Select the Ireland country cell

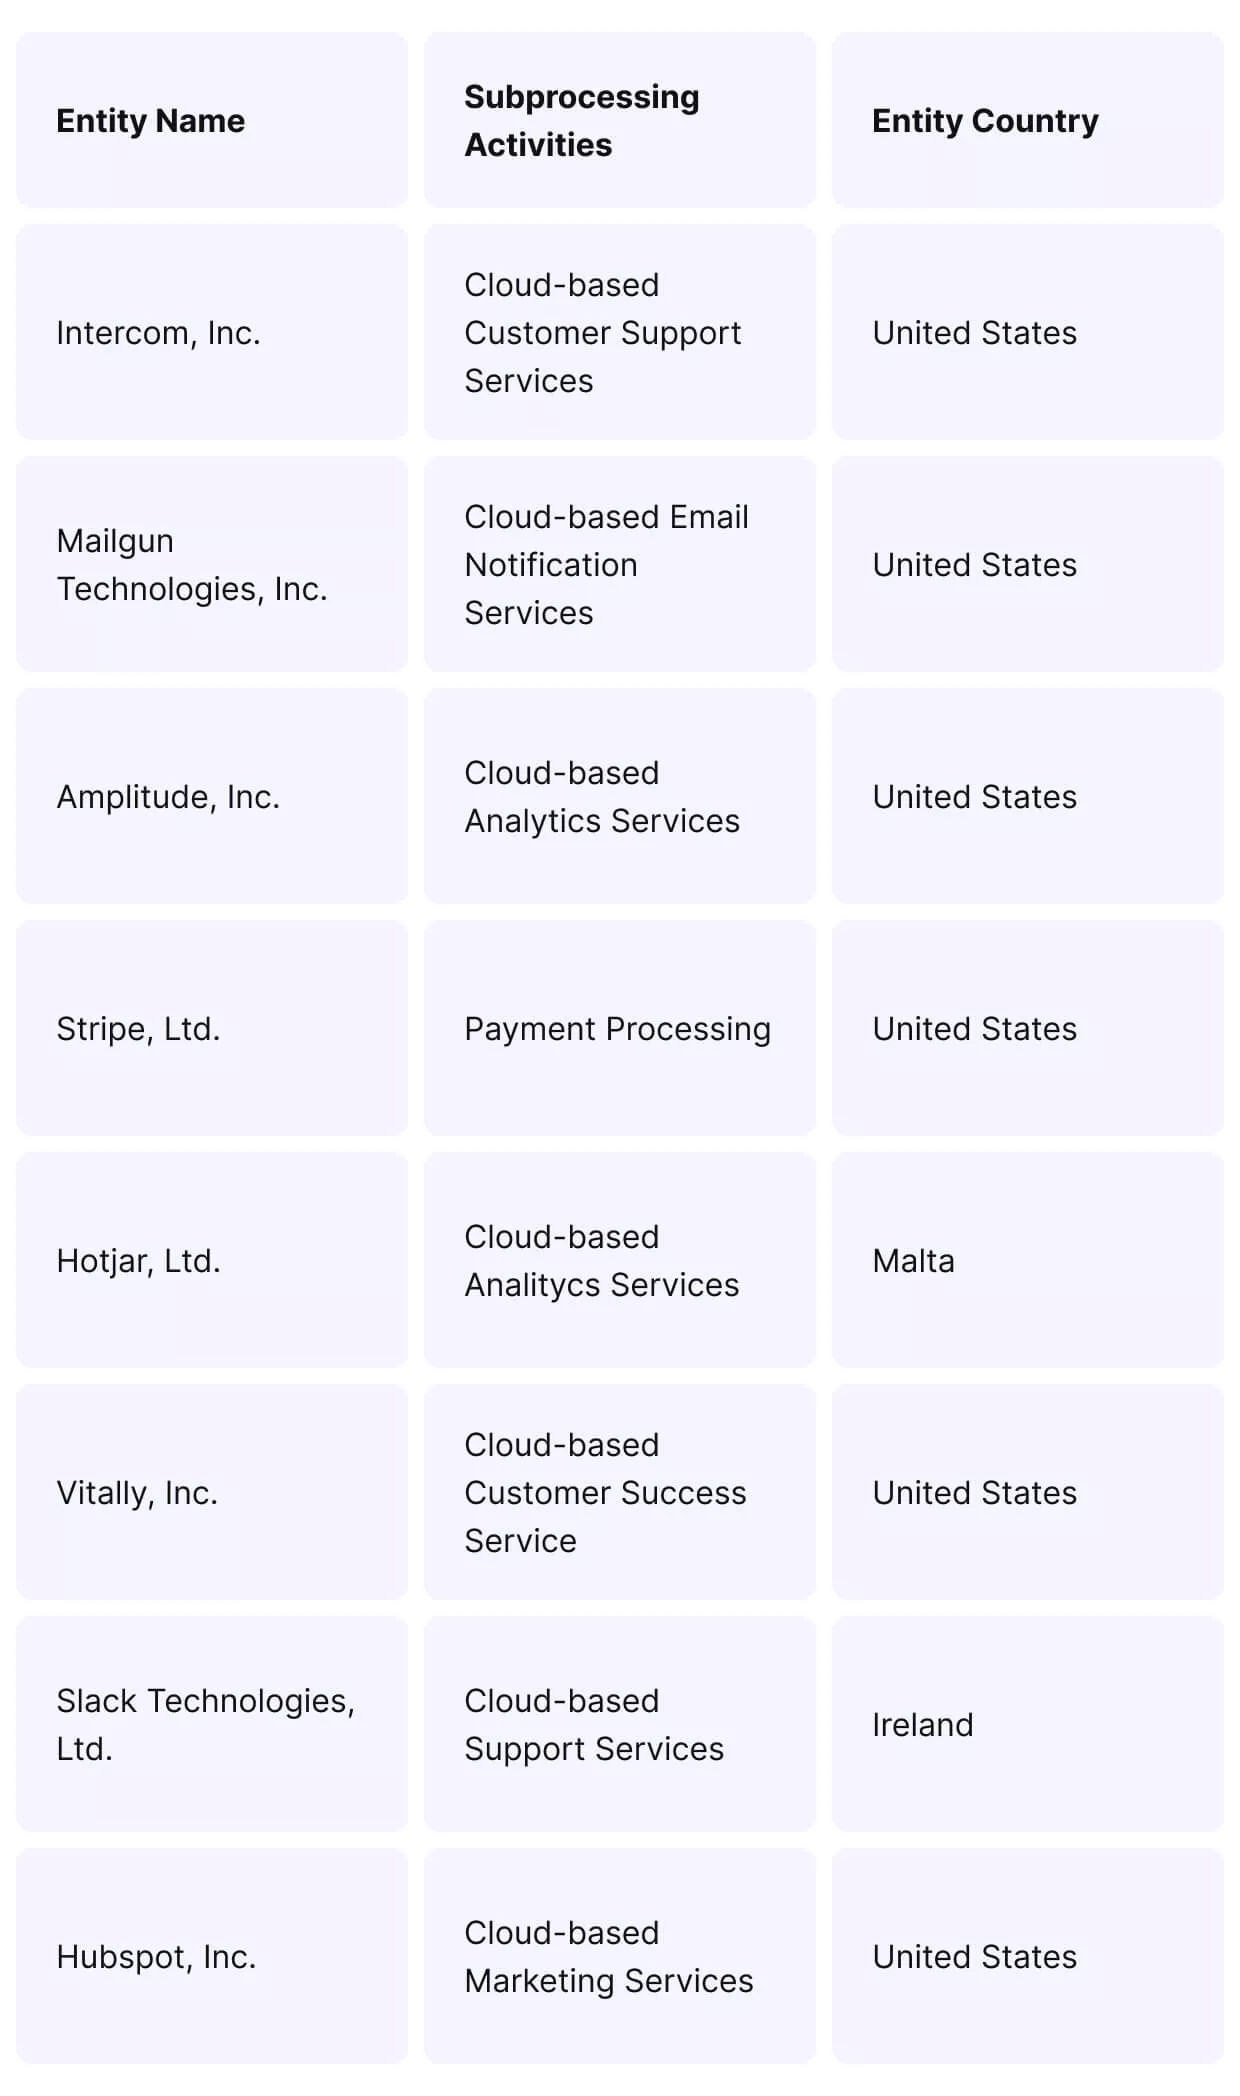tap(1028, 1724)
